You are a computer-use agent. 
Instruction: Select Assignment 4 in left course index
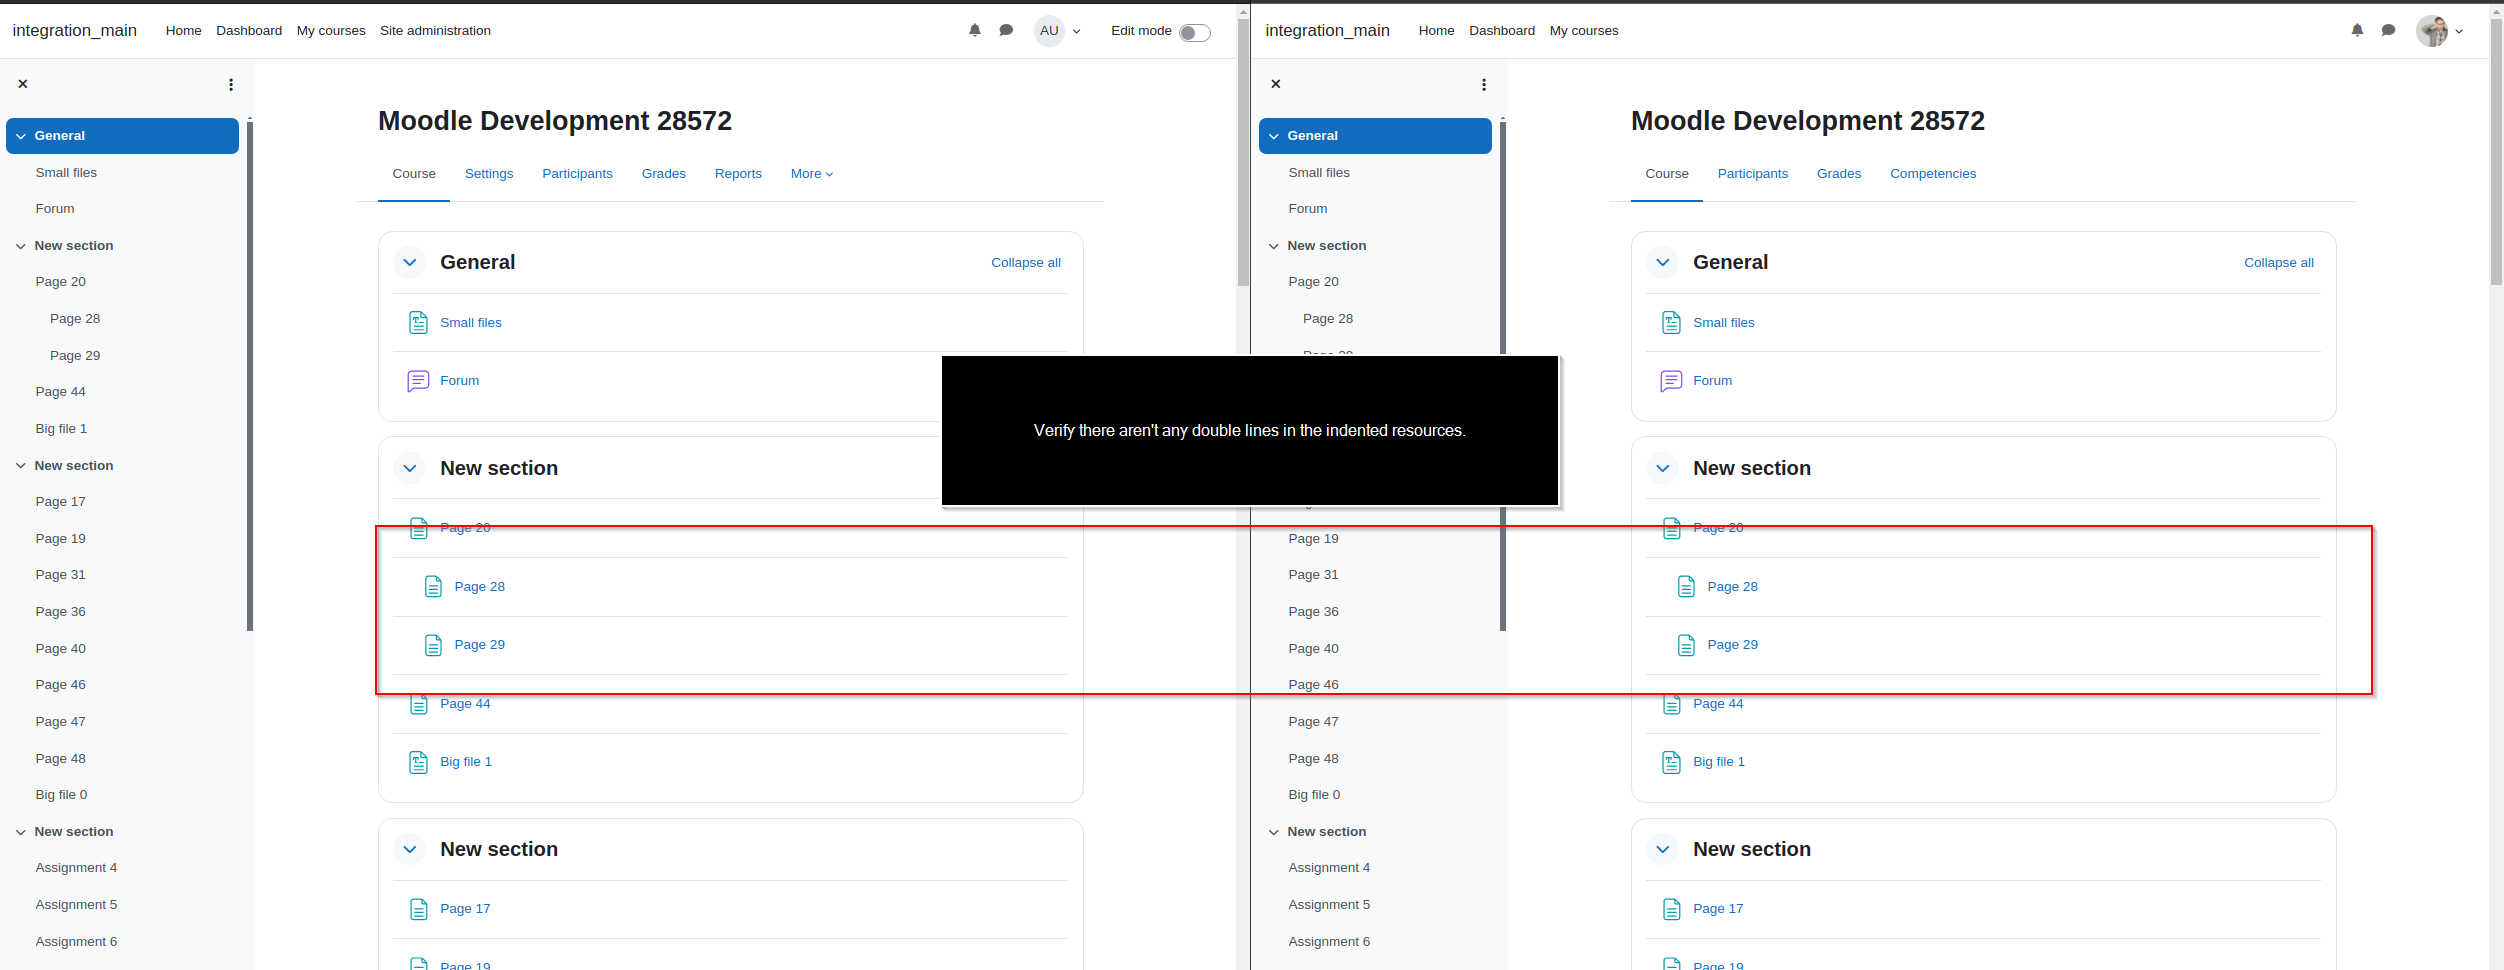pos(76,868)
